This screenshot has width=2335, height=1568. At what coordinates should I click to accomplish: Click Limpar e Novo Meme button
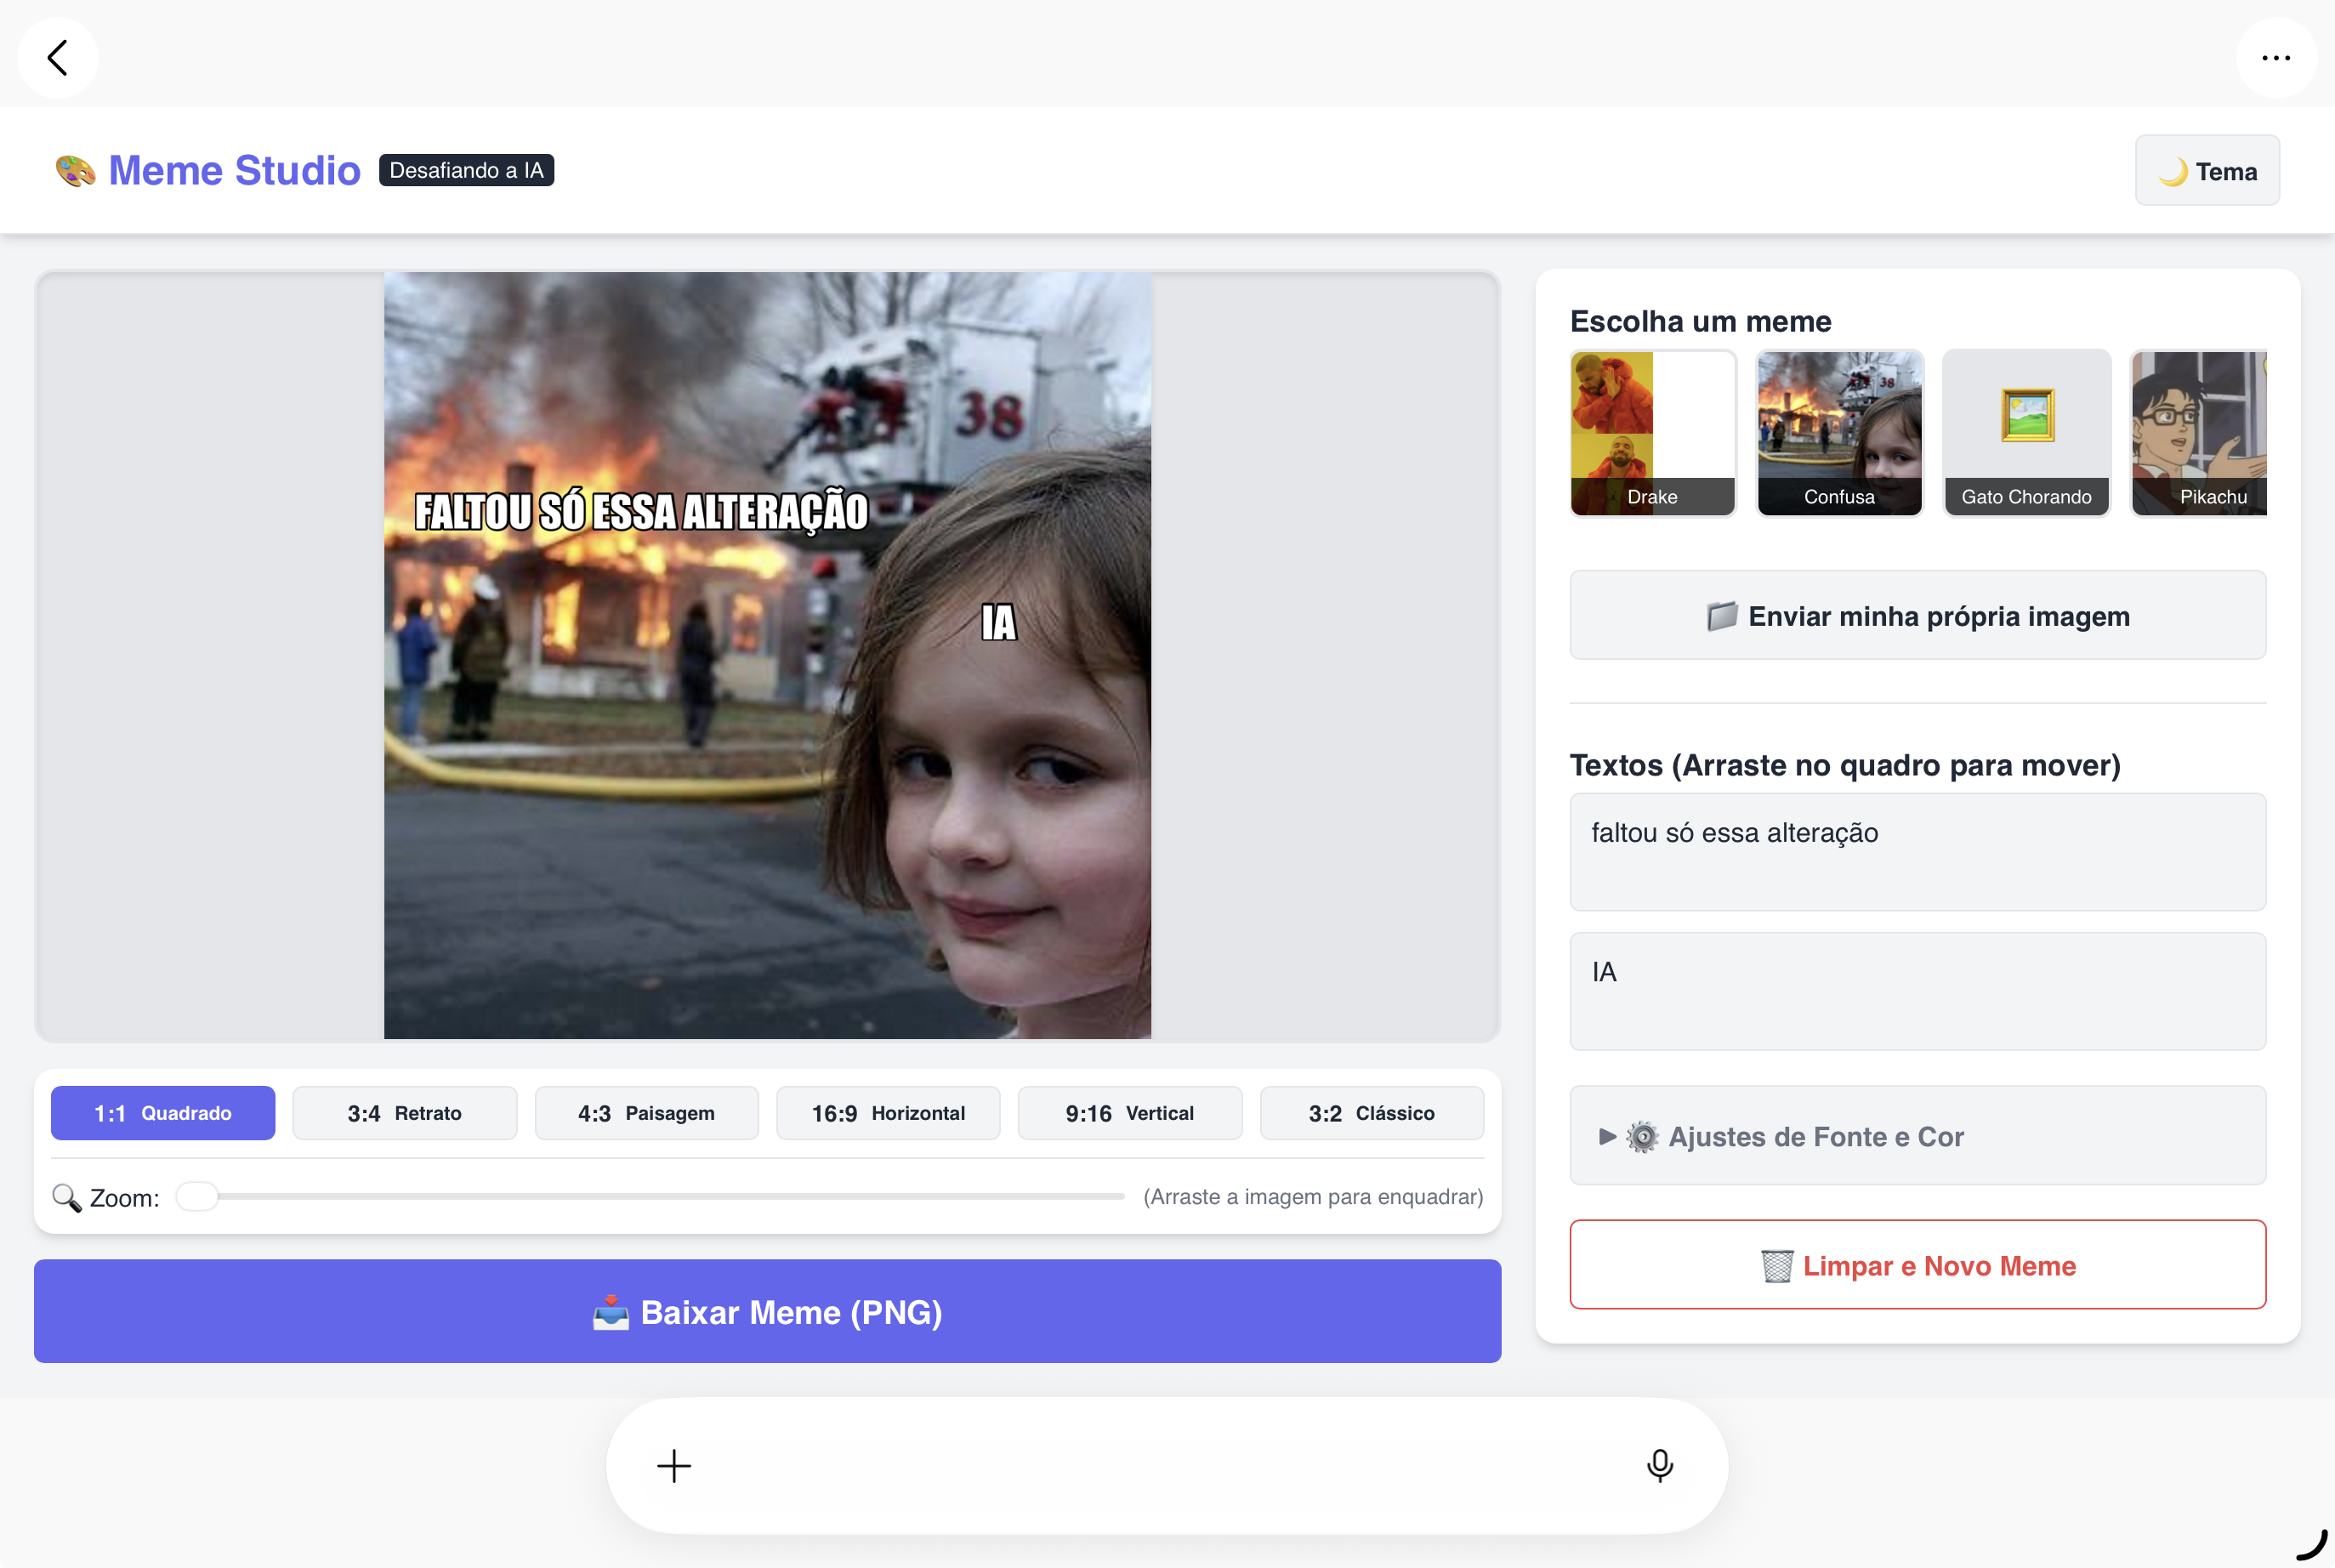coord(1917,1265)
